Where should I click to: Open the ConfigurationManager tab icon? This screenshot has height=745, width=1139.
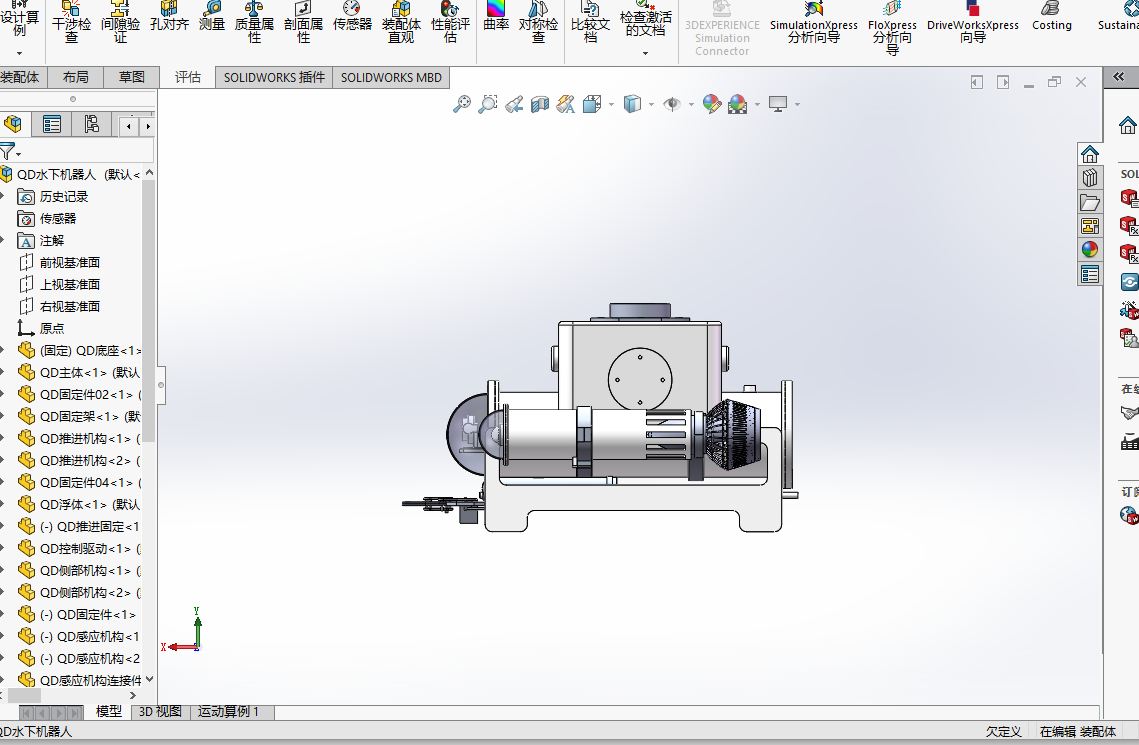(x=92, y=124)
